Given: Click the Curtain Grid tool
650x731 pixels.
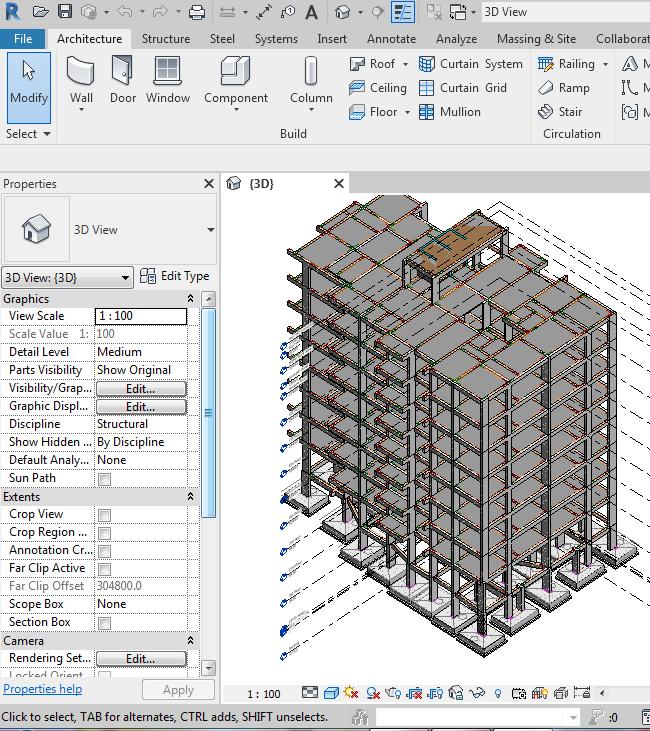Looking at the screenshot, I should (463, 88).
